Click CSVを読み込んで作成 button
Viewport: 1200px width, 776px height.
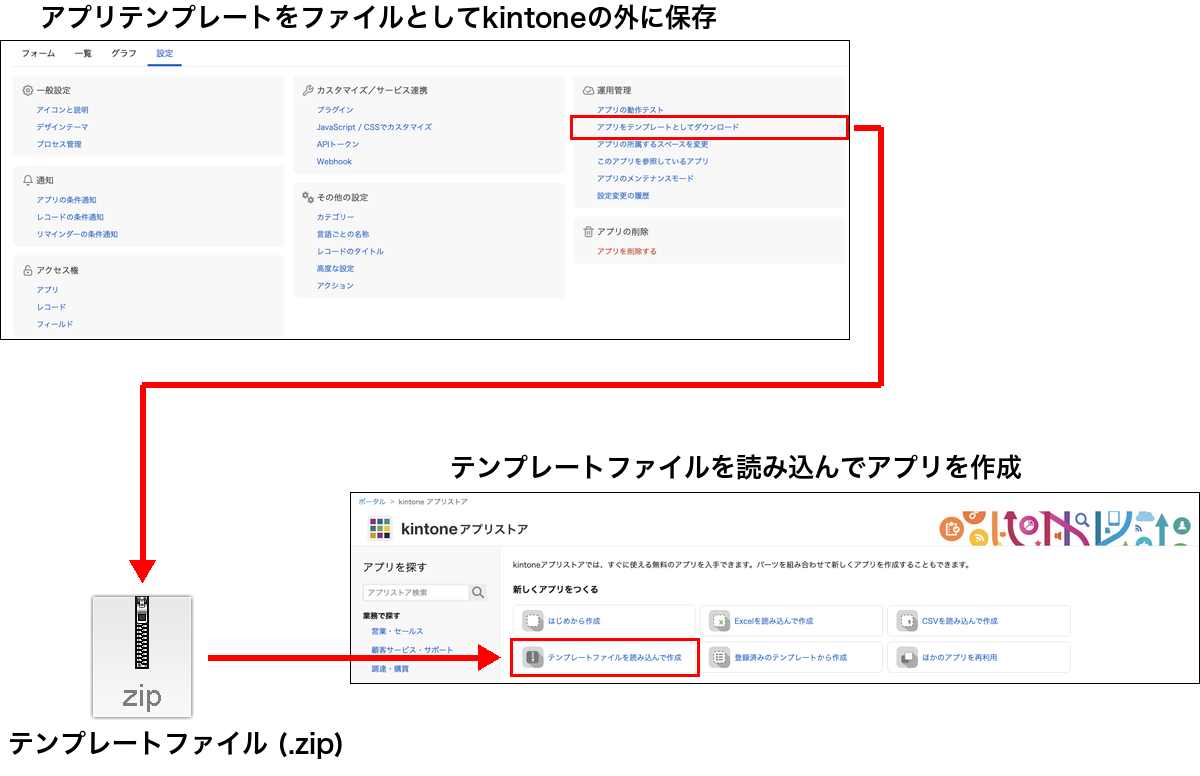[978, 621]
